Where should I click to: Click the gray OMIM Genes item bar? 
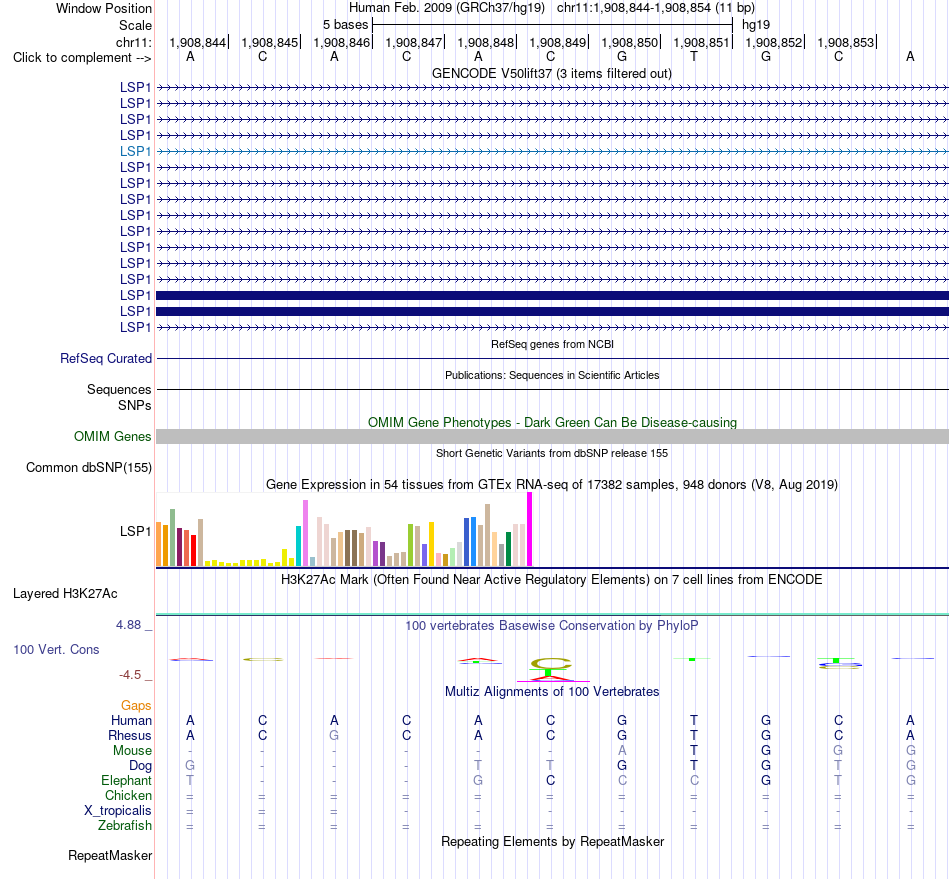point(552,436)
